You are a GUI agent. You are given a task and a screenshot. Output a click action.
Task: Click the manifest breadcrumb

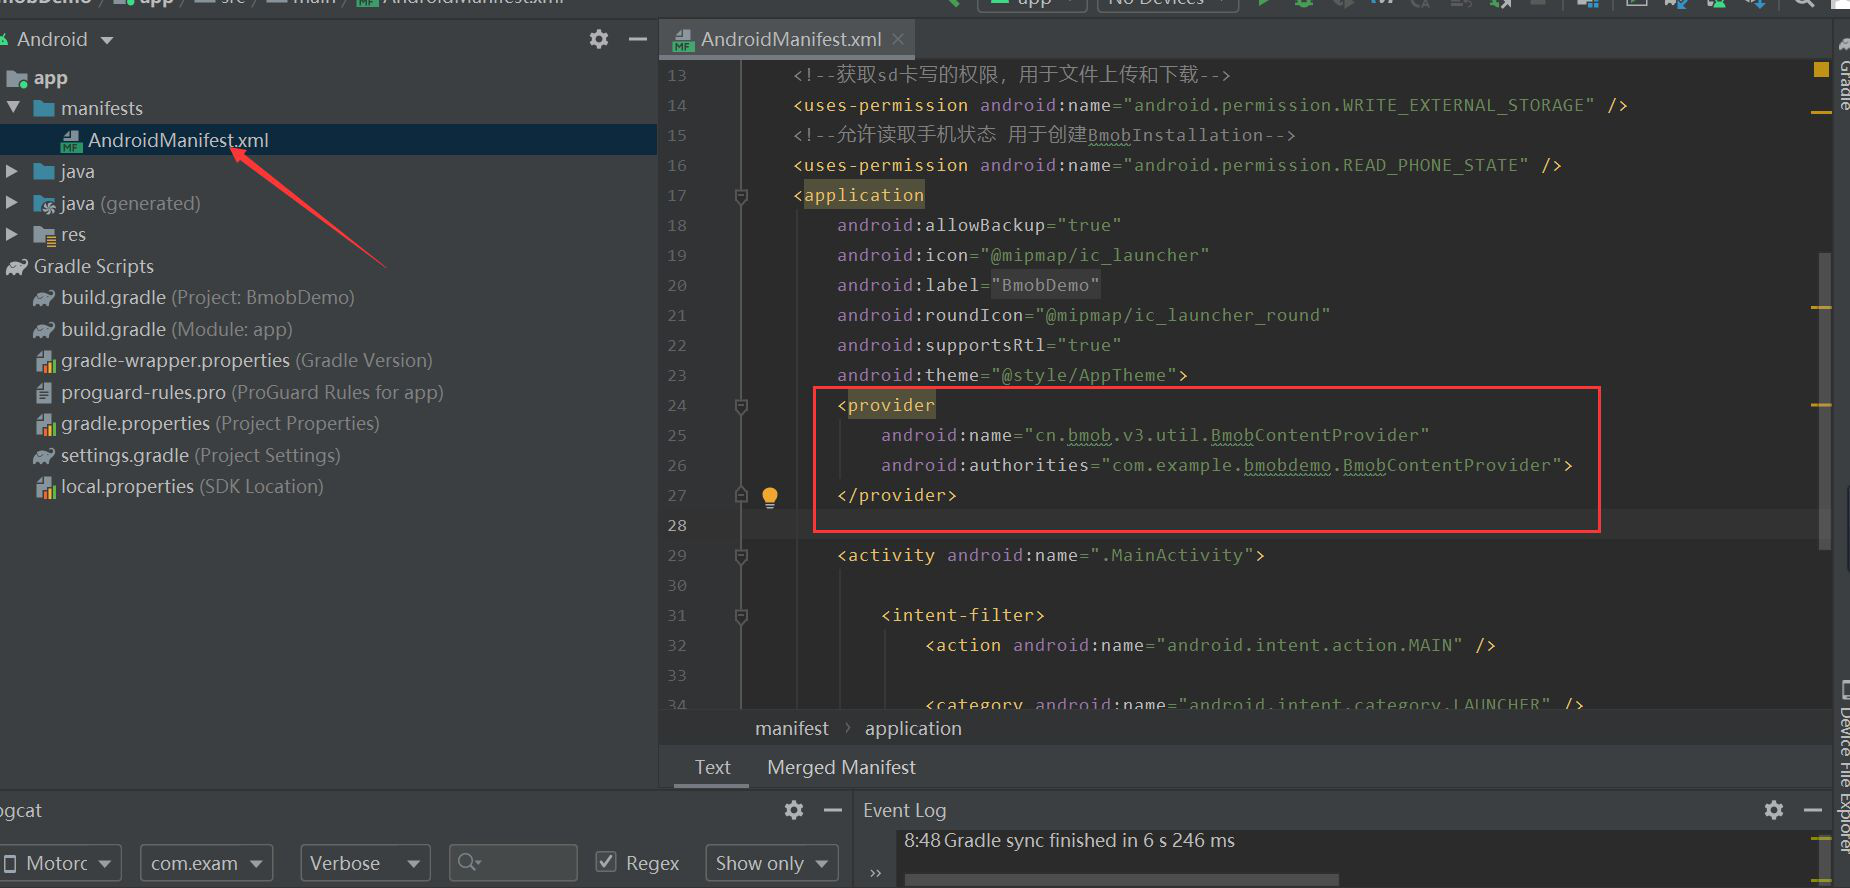point(792,728)
